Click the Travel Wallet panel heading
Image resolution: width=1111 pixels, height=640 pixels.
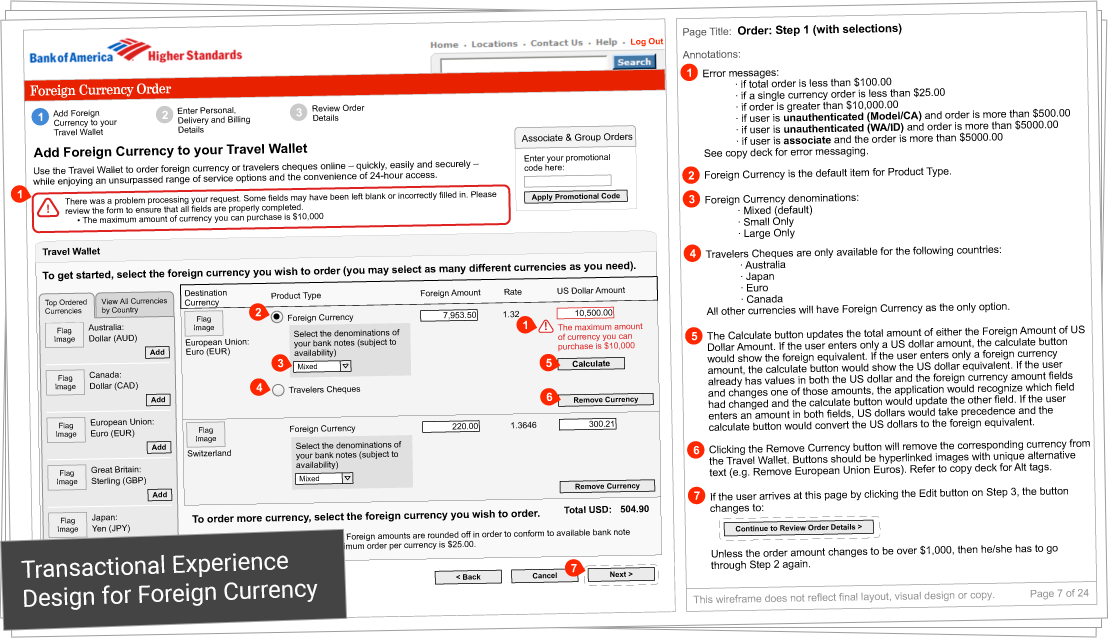point(72,252)
